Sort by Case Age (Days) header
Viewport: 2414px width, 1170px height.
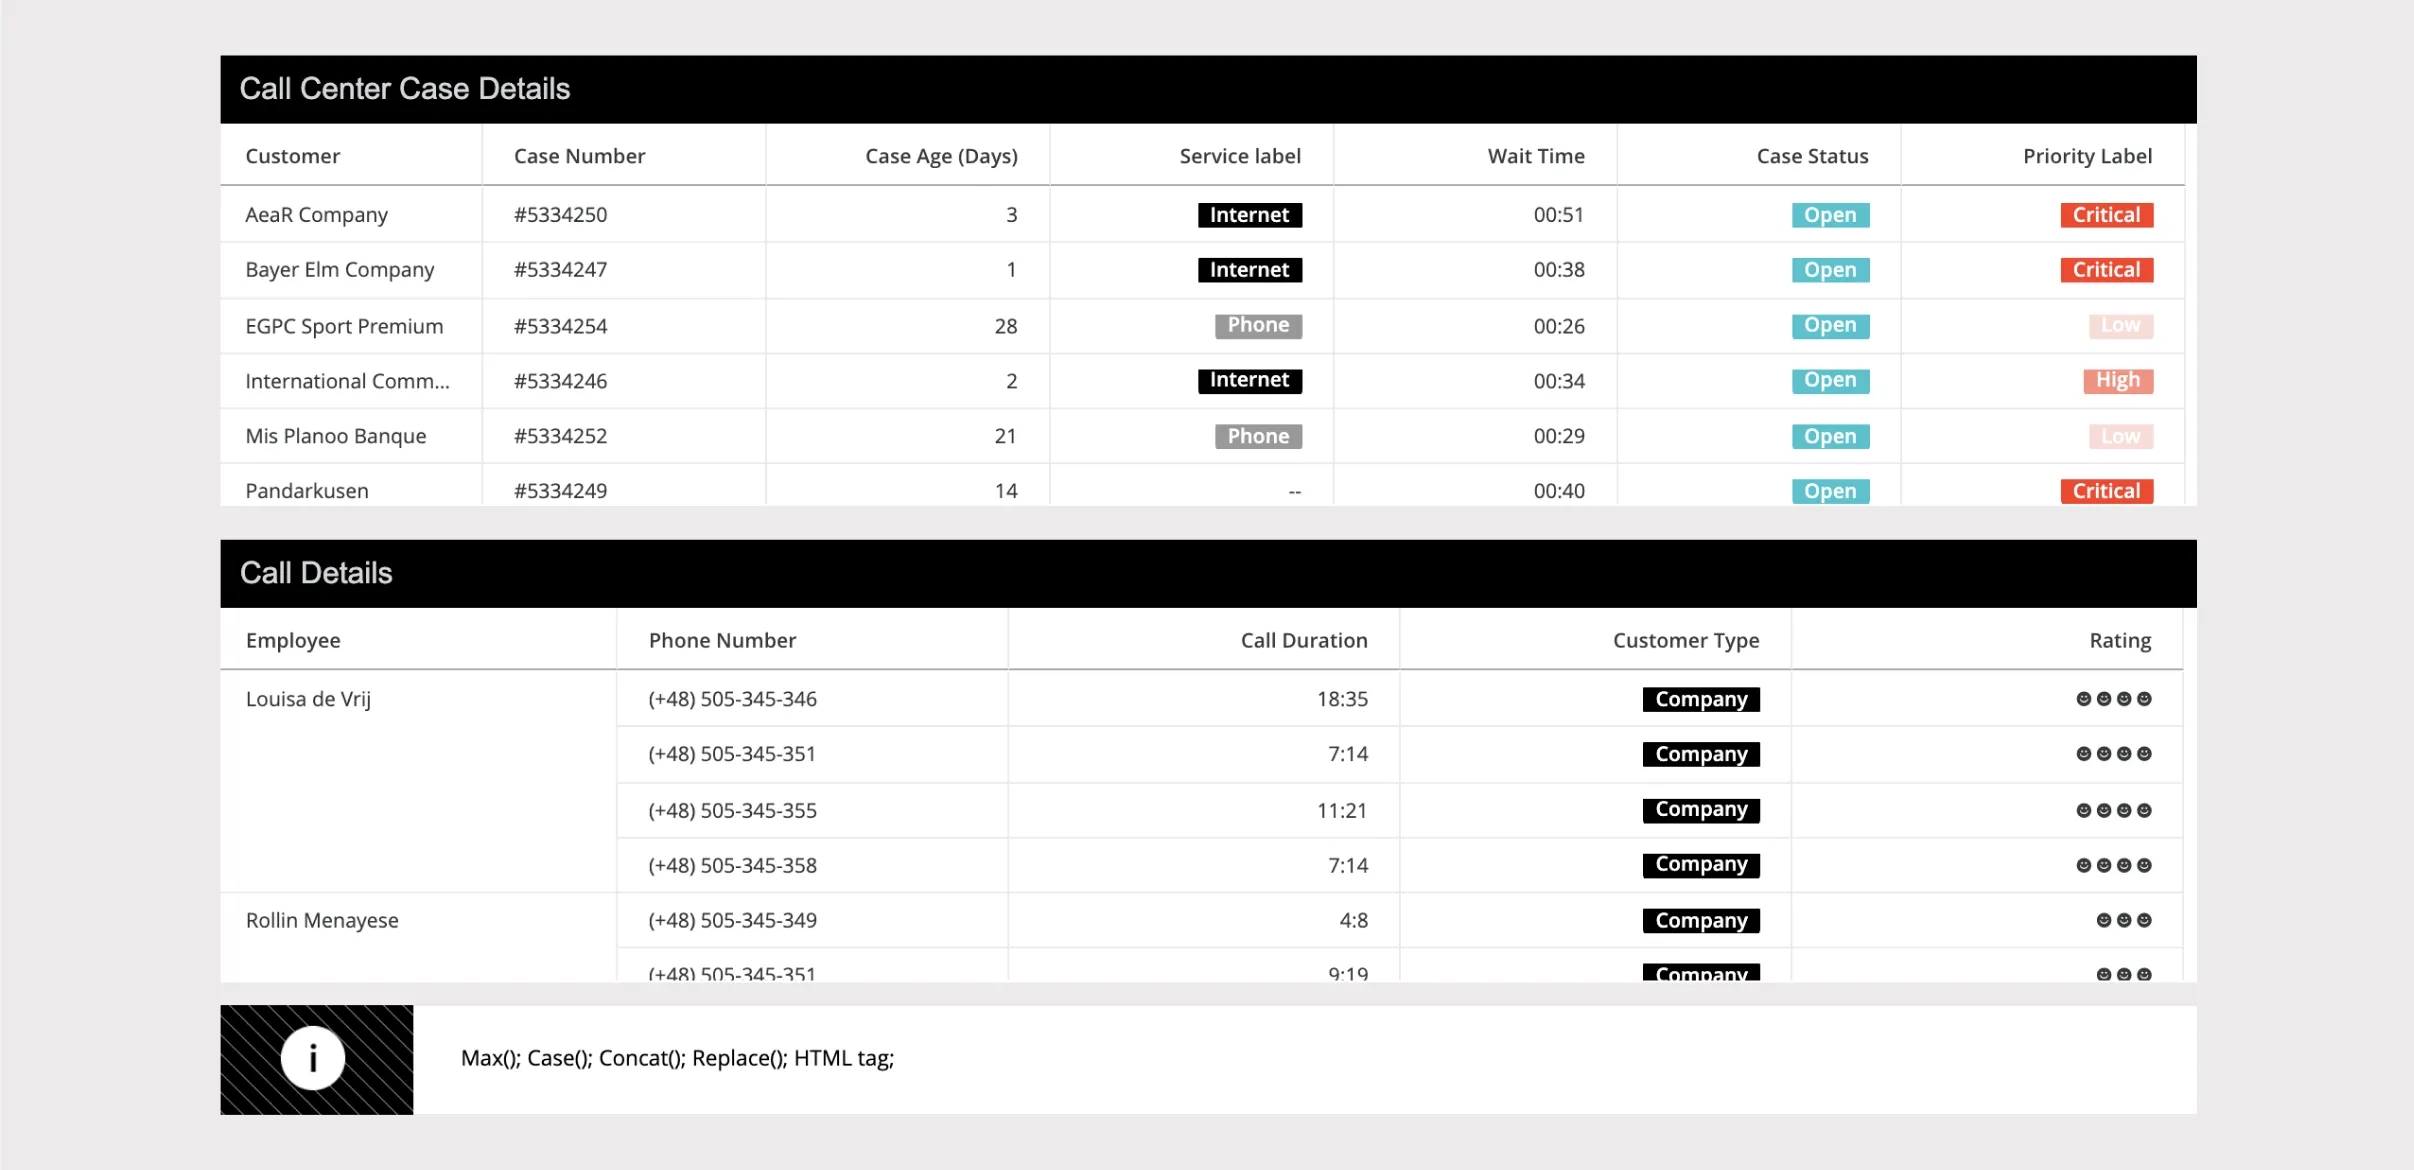click(x=941, y=156)
